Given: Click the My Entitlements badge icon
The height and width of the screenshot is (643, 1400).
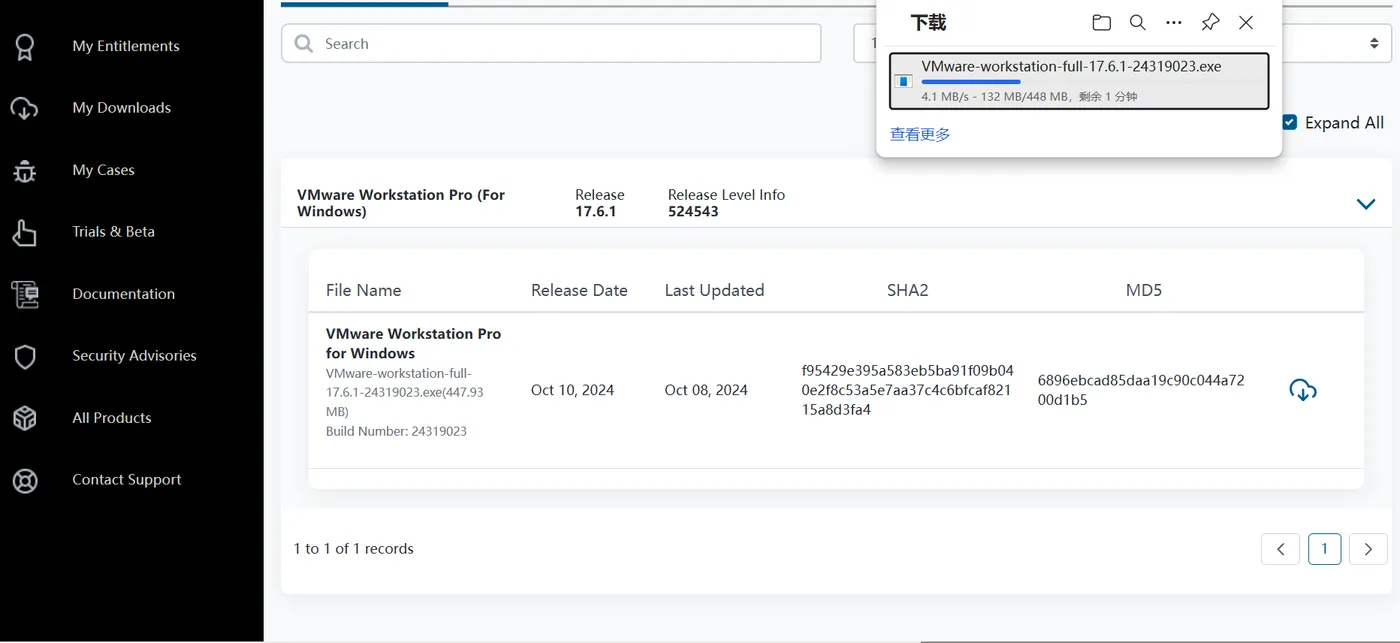Looking at the screenshot, I should click(x=25, y=46).
